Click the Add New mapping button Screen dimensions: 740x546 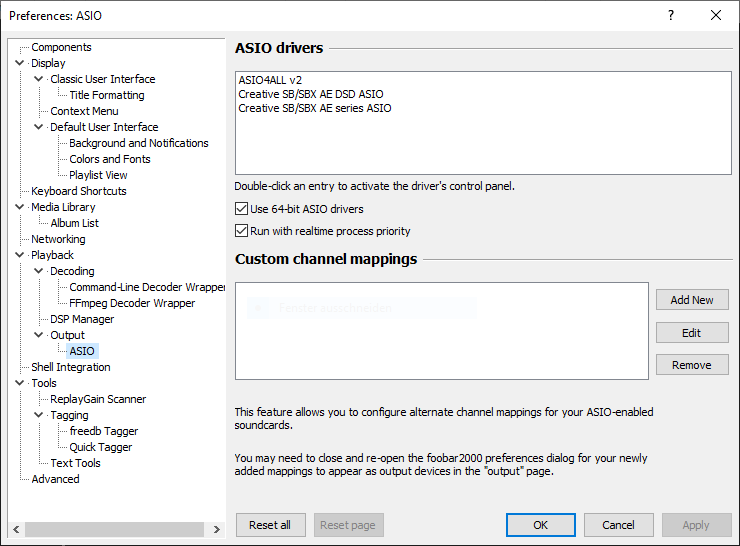tap(692, 300)
